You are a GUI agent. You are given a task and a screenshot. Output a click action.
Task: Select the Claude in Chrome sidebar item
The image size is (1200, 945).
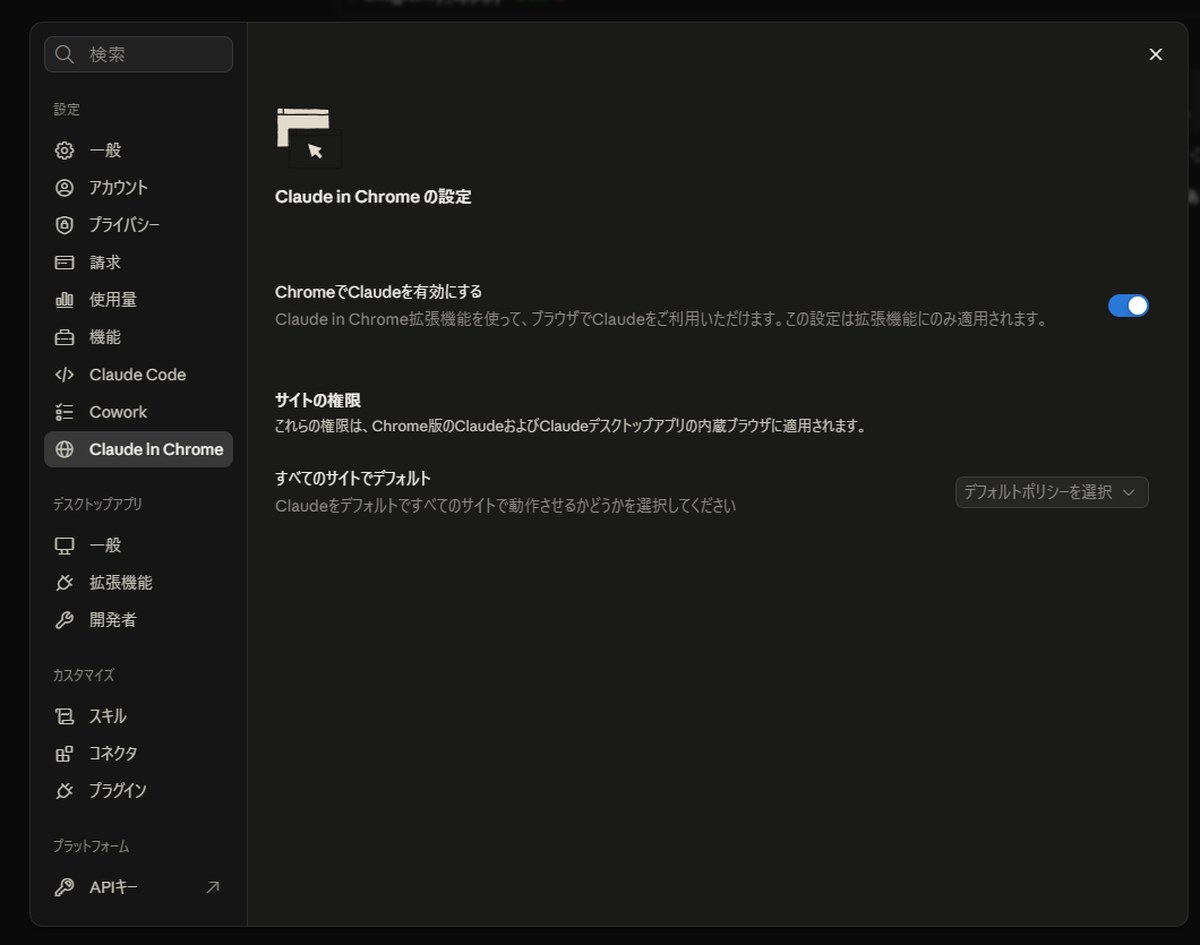[x=138, y=449]
